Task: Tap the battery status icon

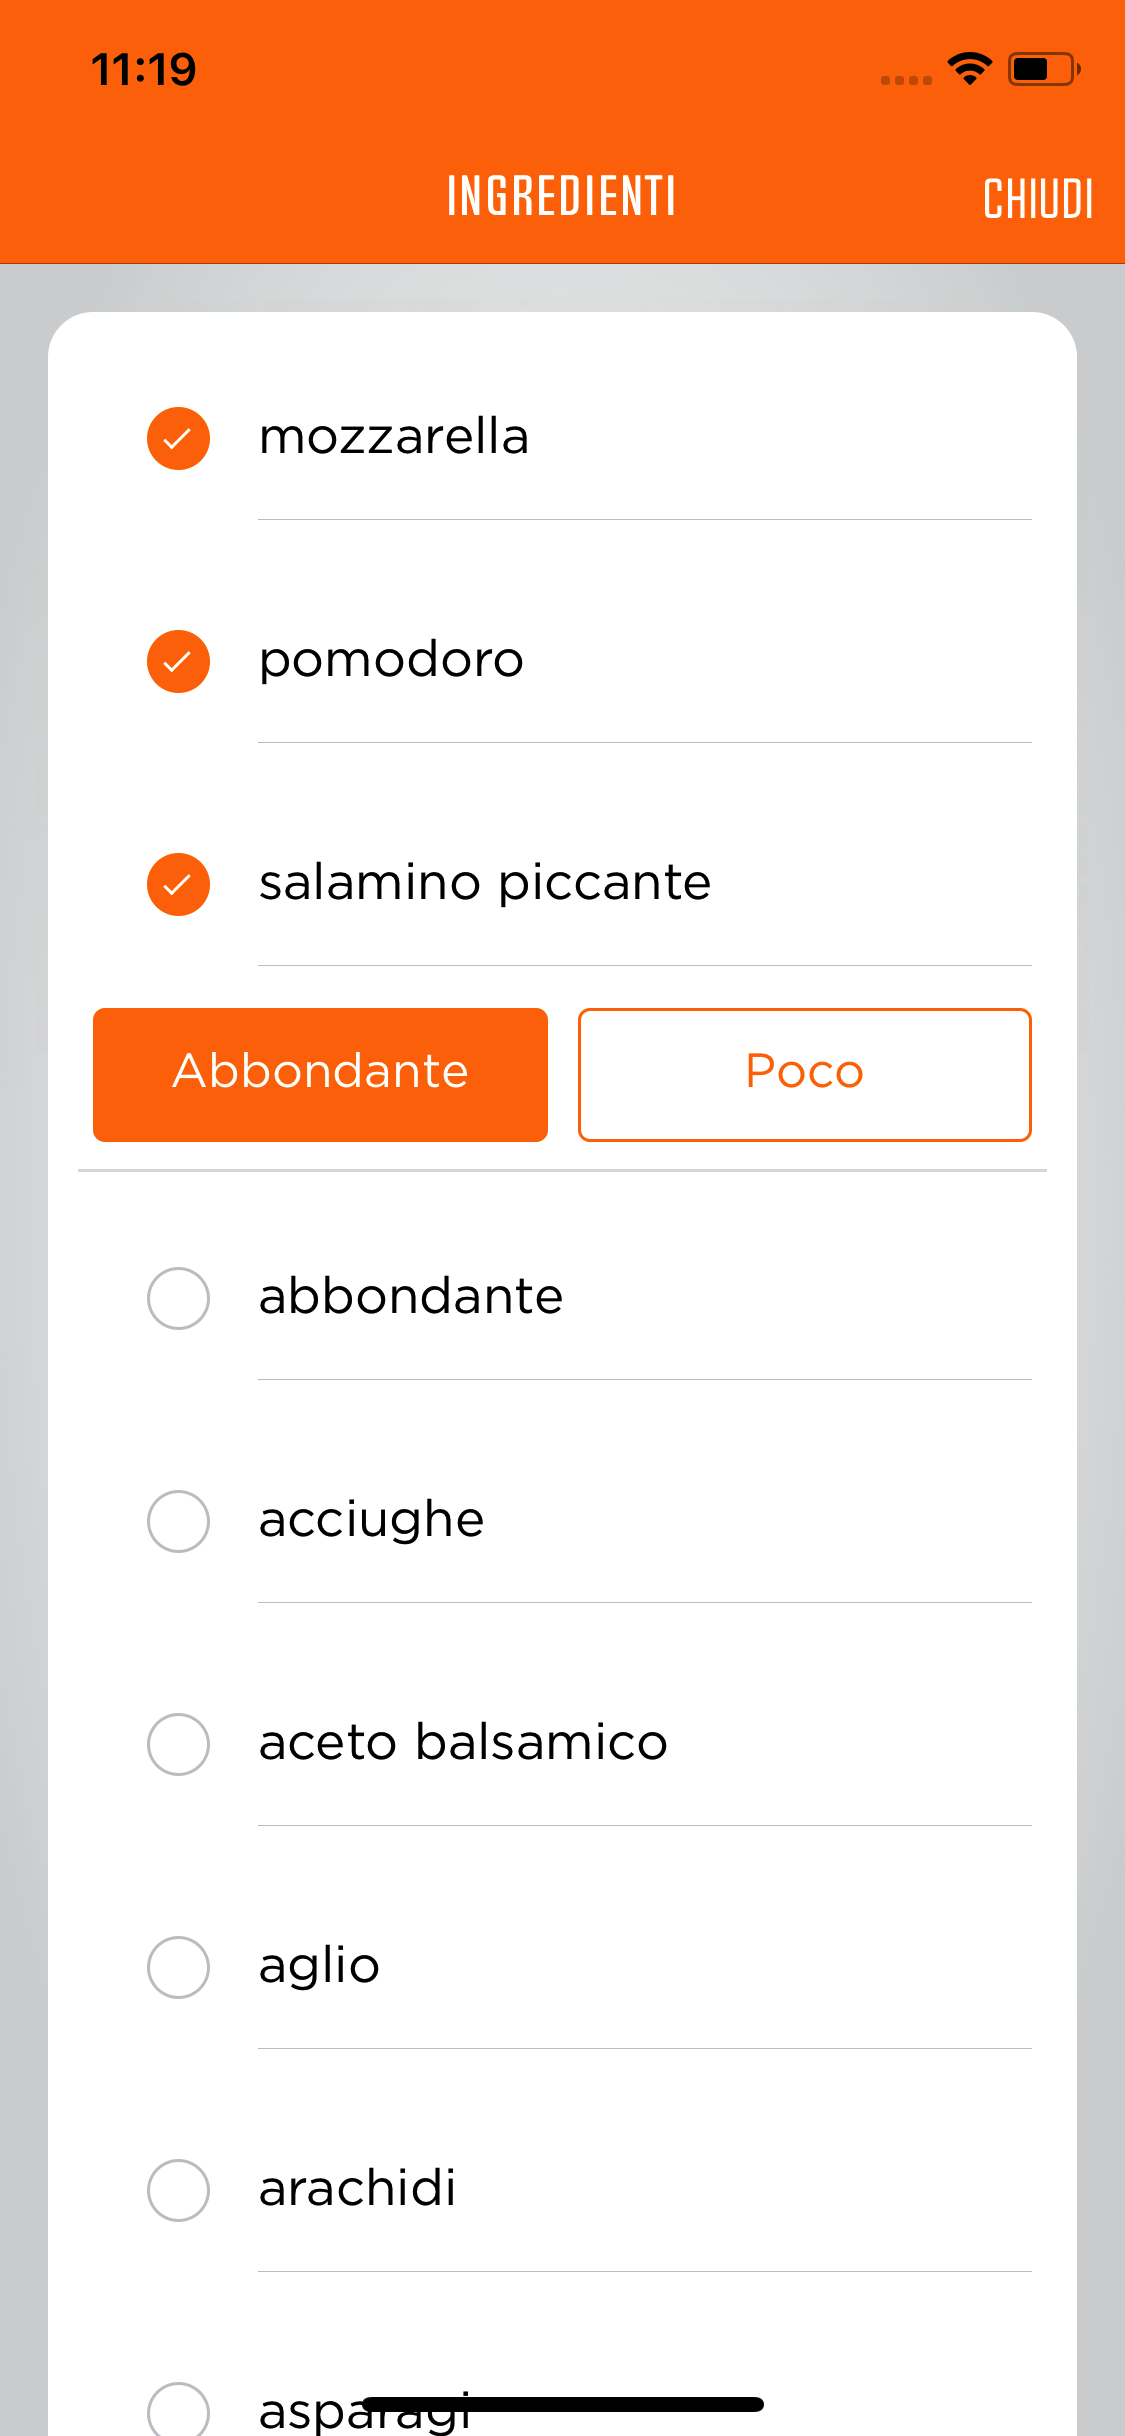Action: click(1043, 68)
